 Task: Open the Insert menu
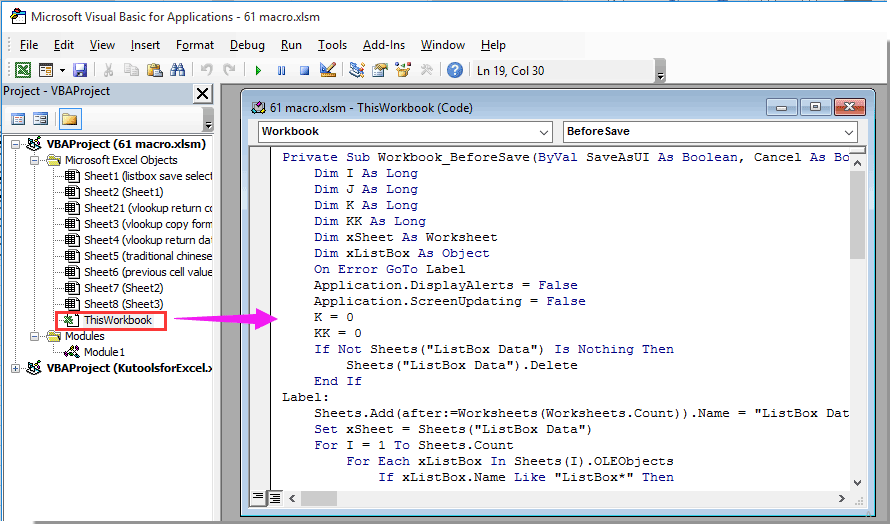point(145,45)
